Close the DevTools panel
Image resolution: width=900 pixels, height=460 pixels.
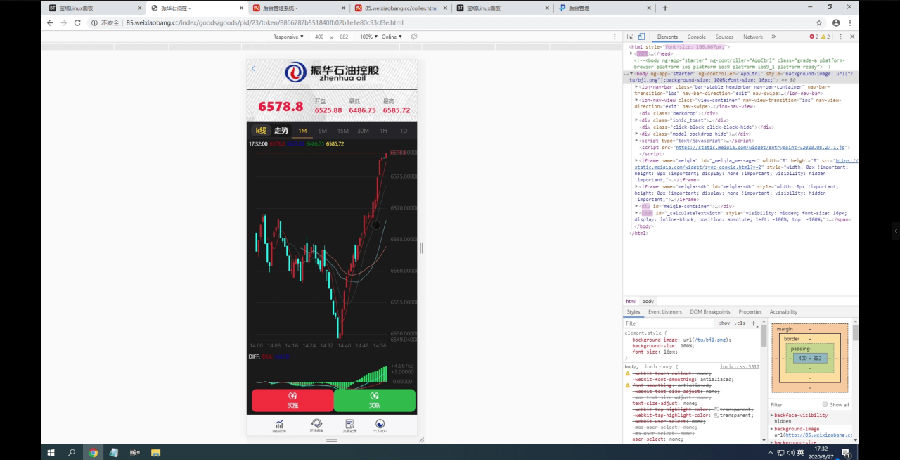click(852, 37)
